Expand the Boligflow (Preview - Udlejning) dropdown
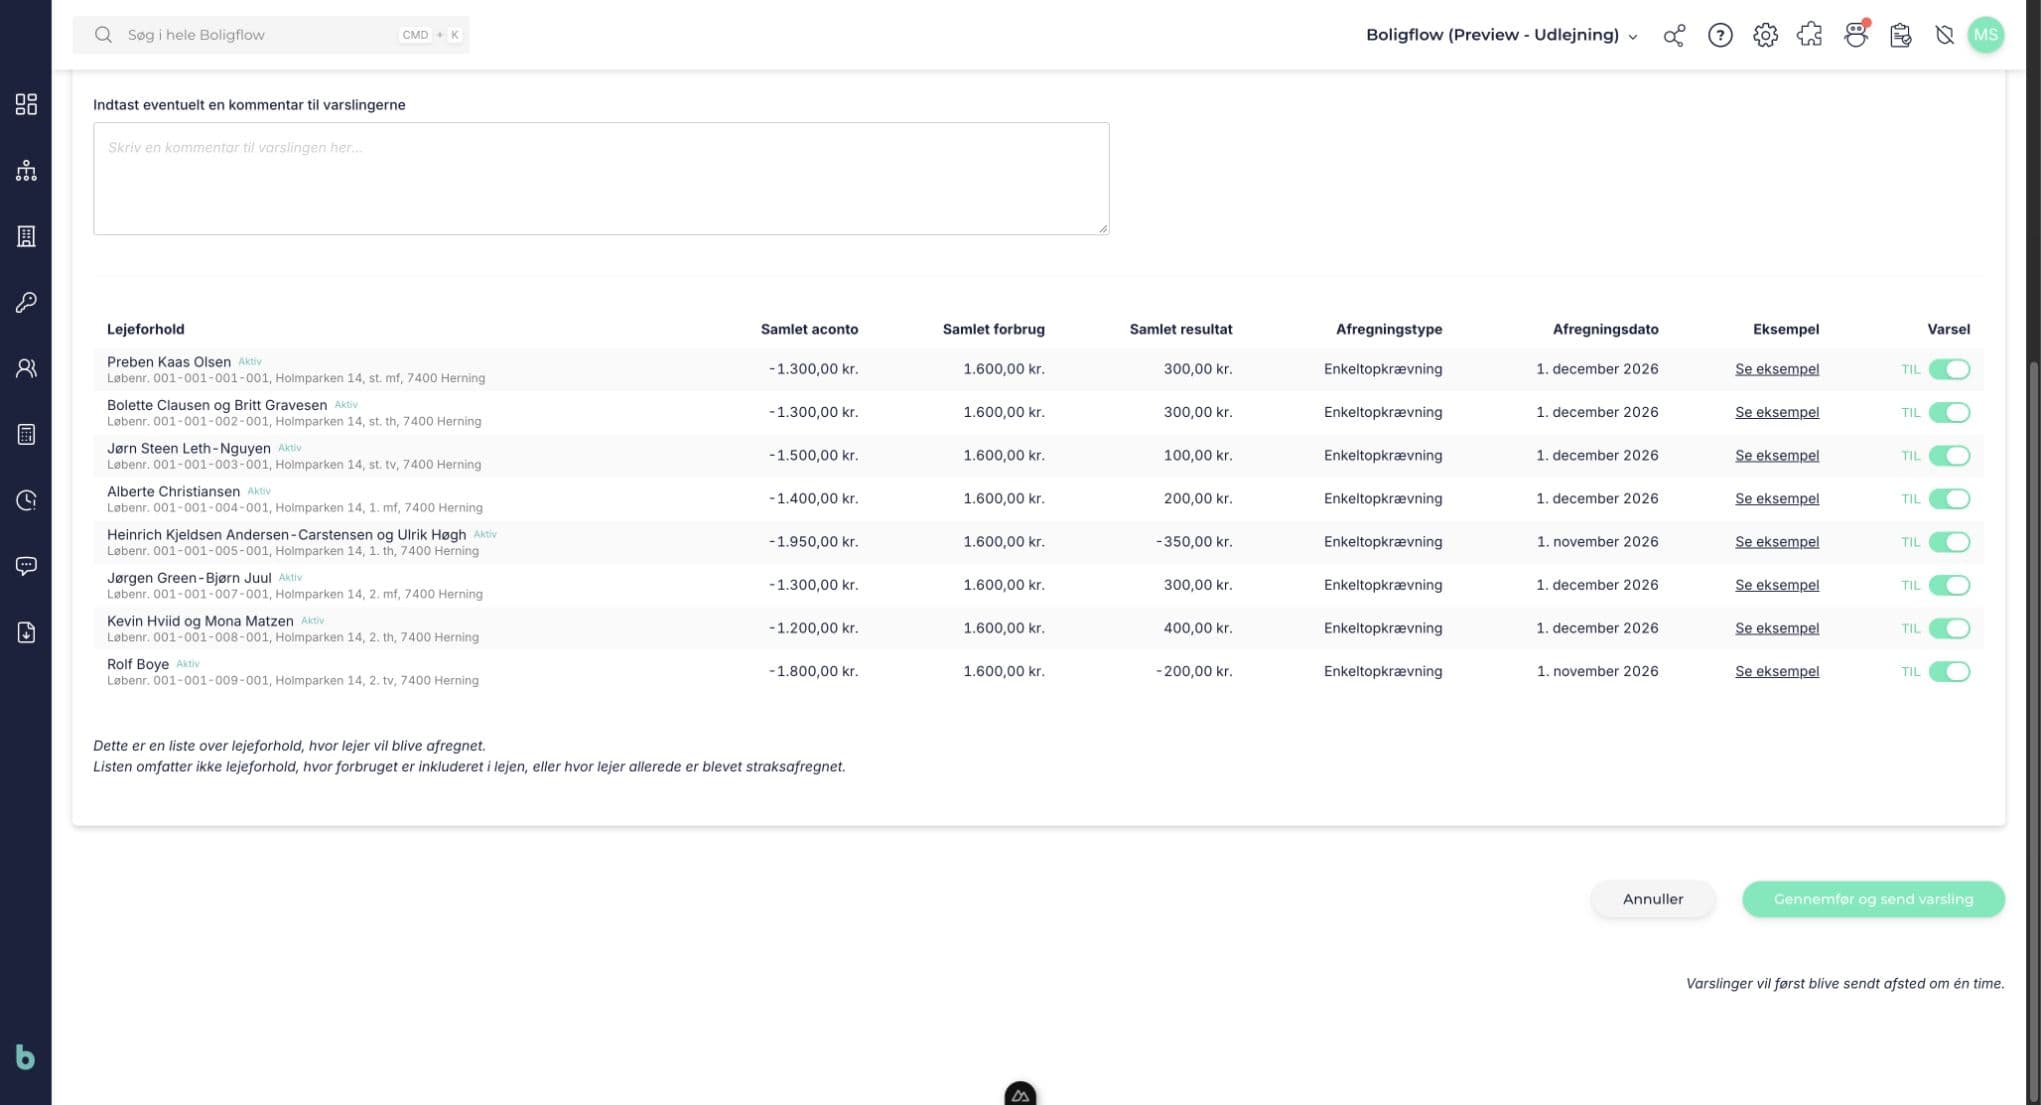Image resolution: width=2041 pixels, height=1105 pixels. tap(1502, 35)
